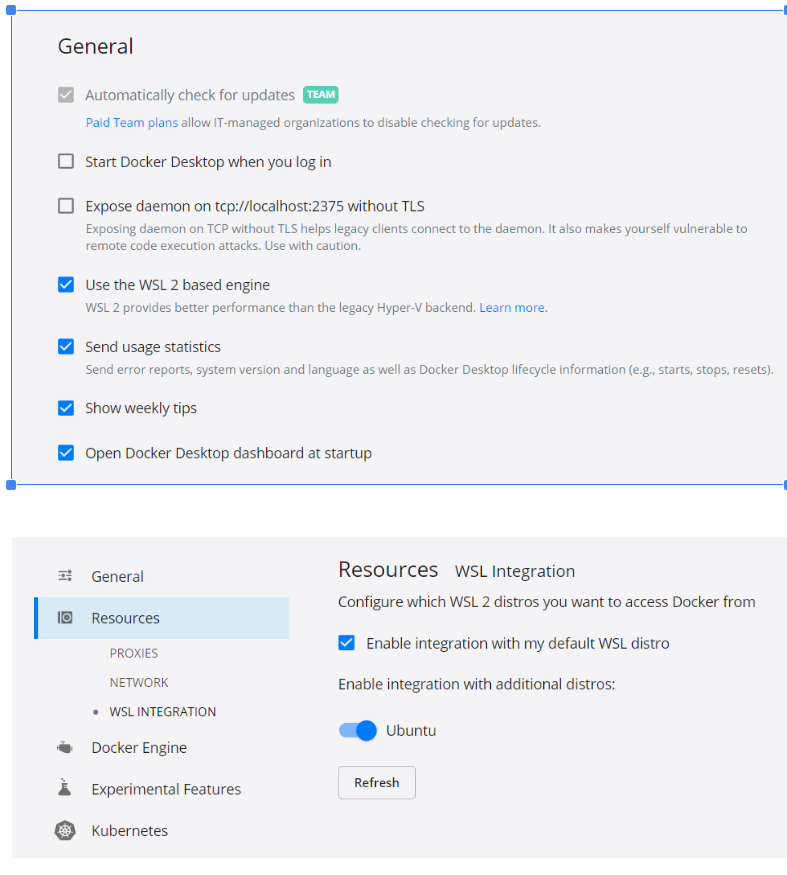The image size is (787, 875).
Task: Enable Start Docker Desktop when you log in
Action: click(66, 161)
